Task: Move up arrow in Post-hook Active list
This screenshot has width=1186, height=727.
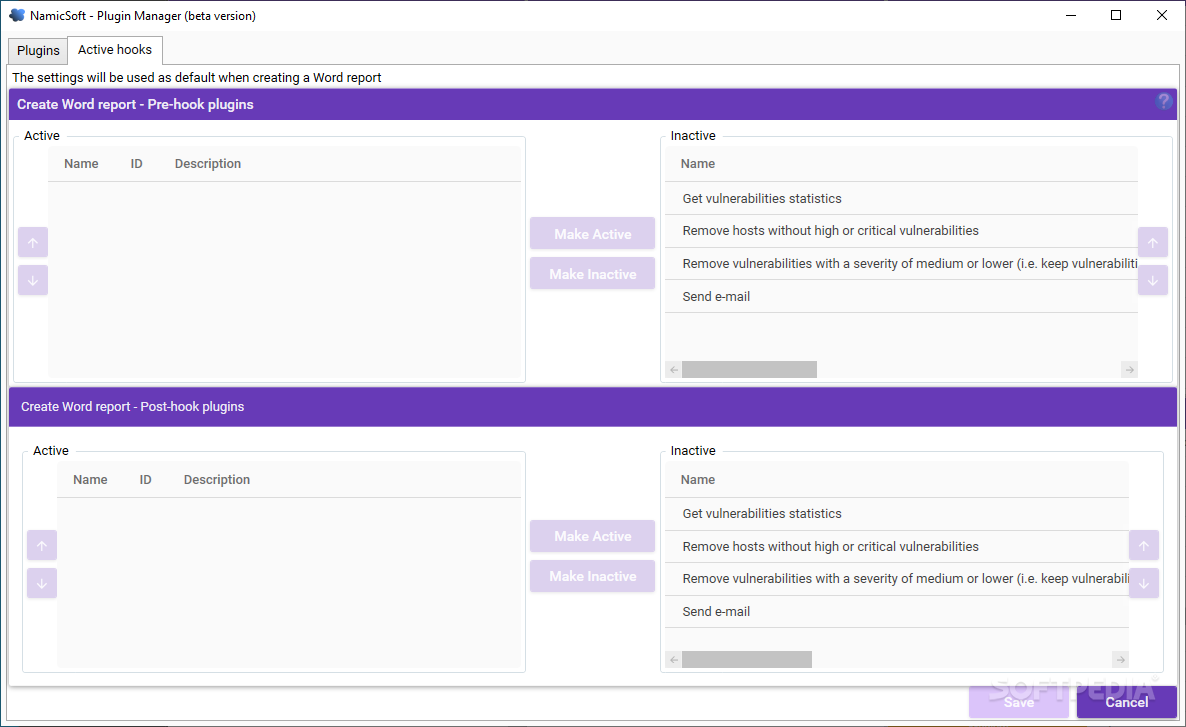Action: [x=42, y=545]
